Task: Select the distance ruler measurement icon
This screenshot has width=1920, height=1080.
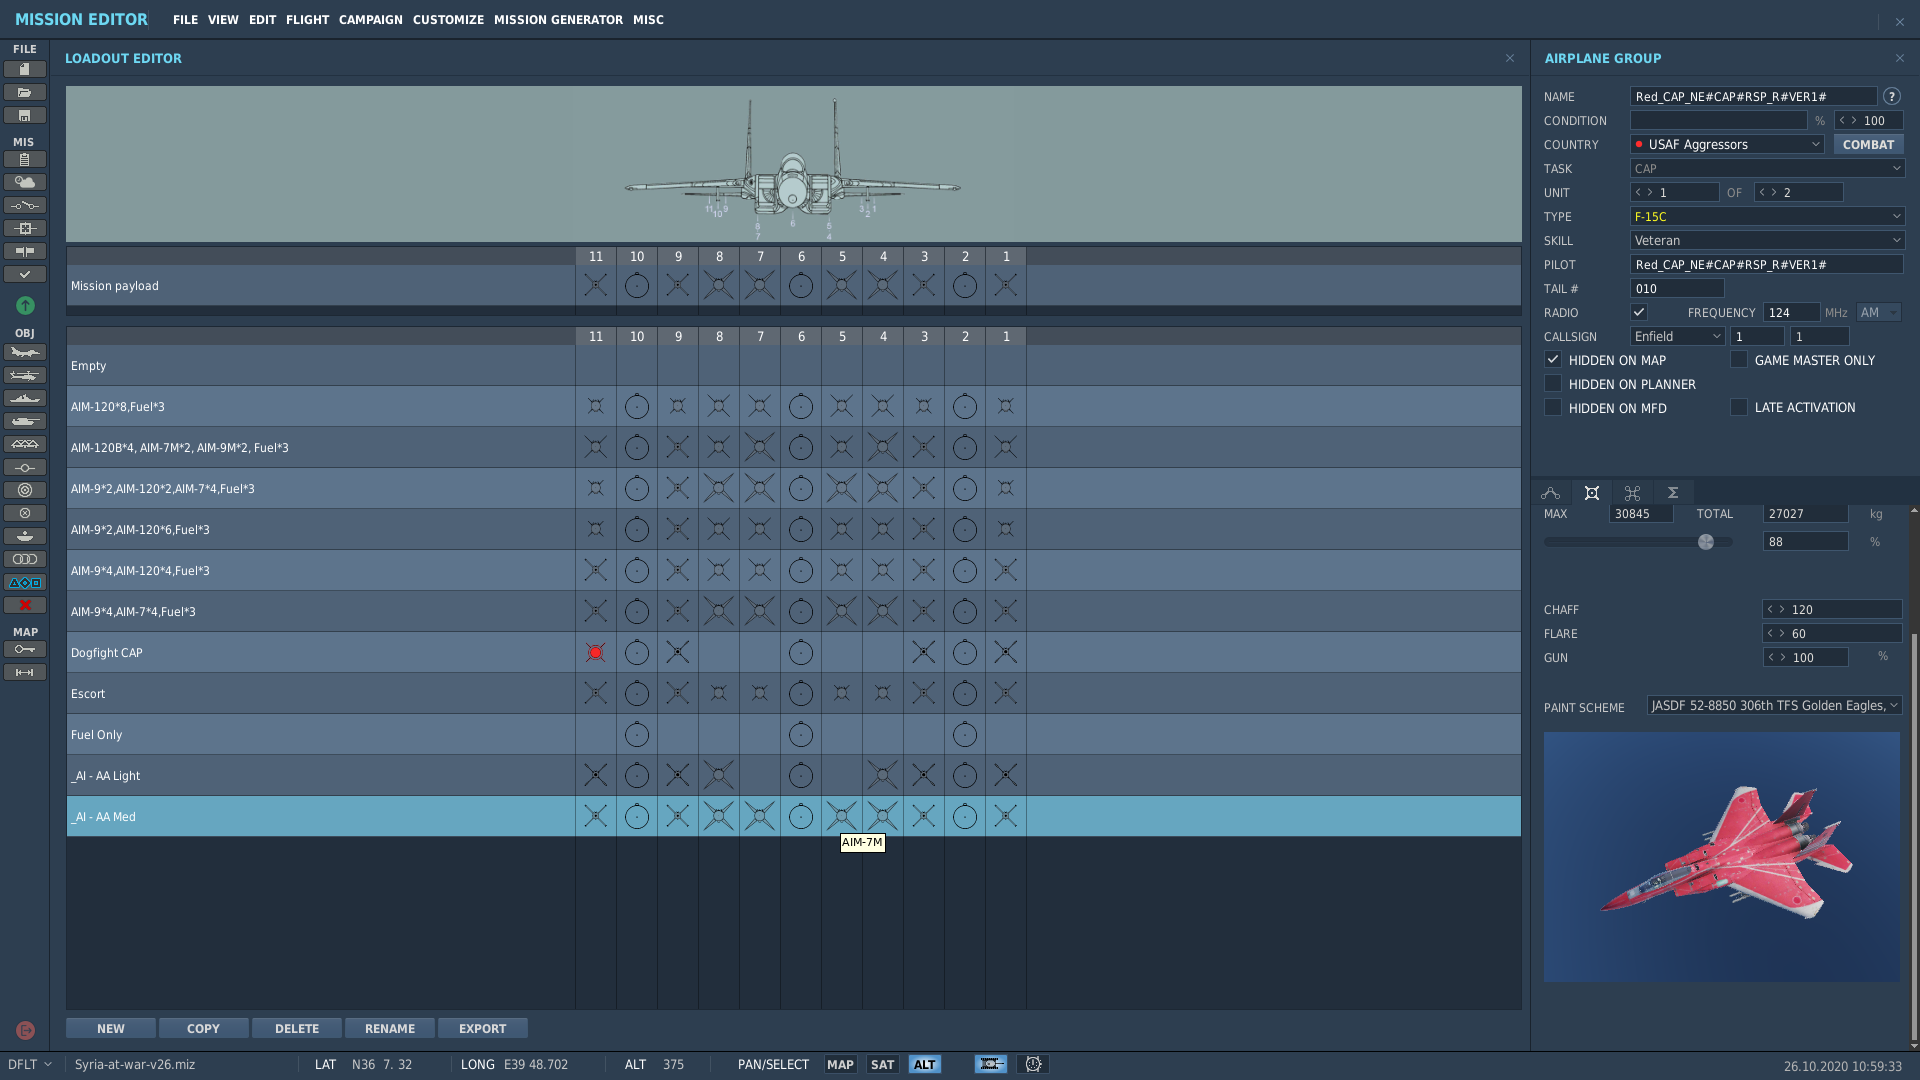Action: (25, 672)
